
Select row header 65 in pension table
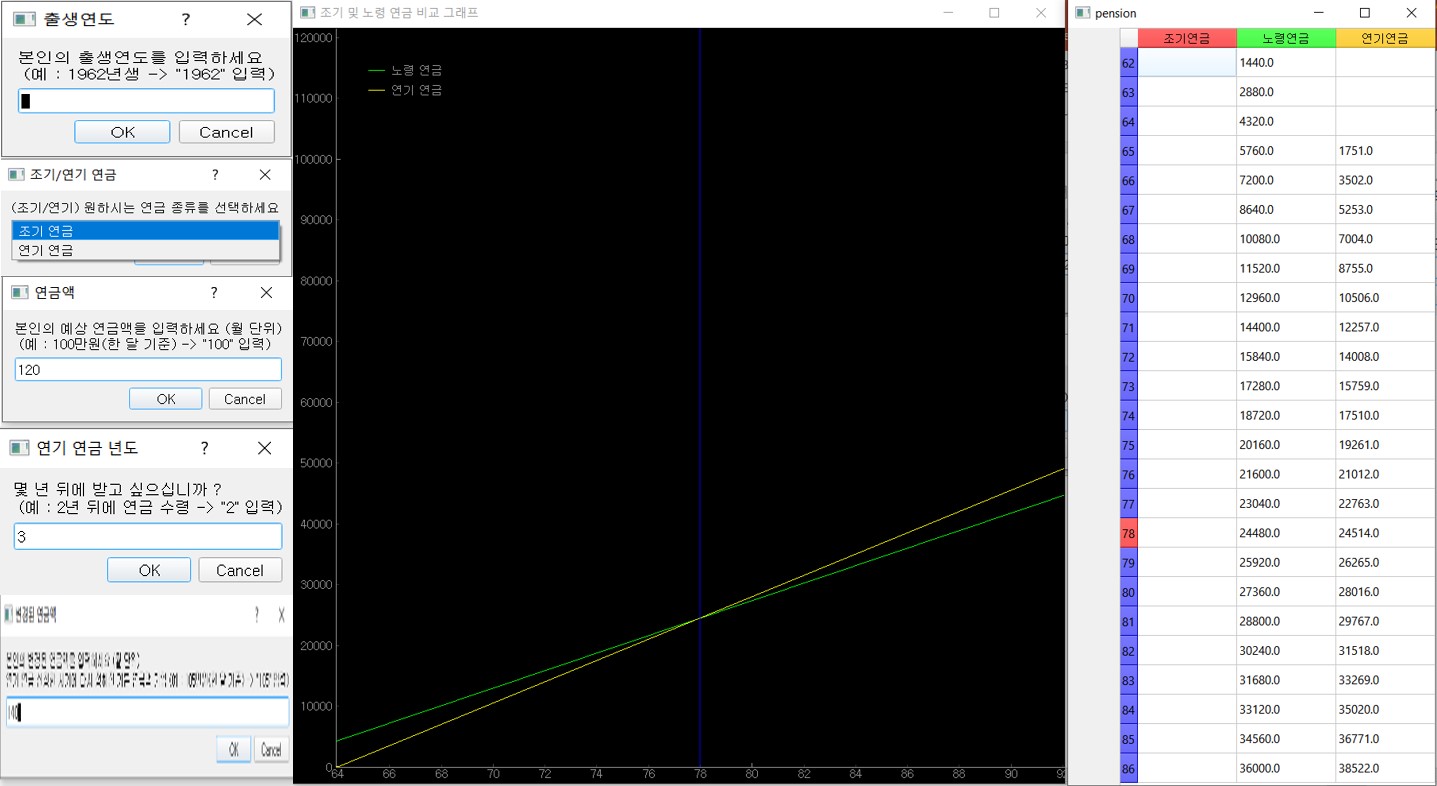1129,151
